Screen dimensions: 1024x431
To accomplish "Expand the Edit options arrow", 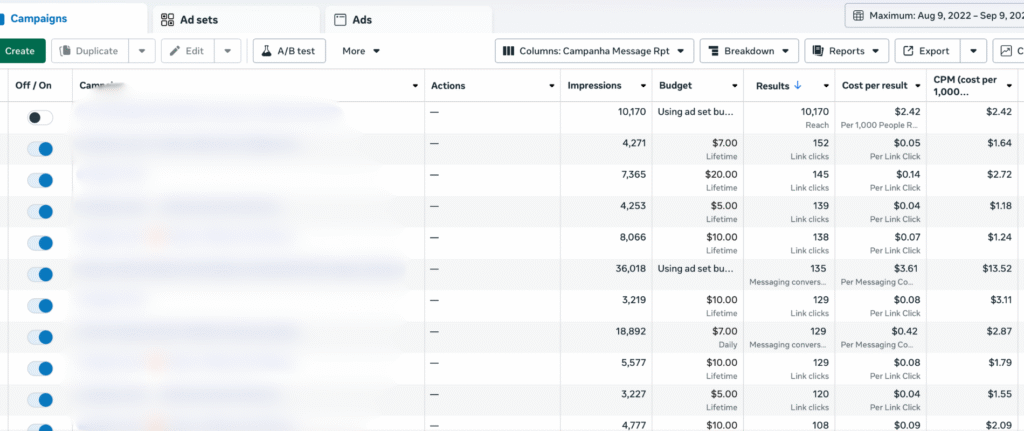I will pyautogui.click(x=229, y=51).
